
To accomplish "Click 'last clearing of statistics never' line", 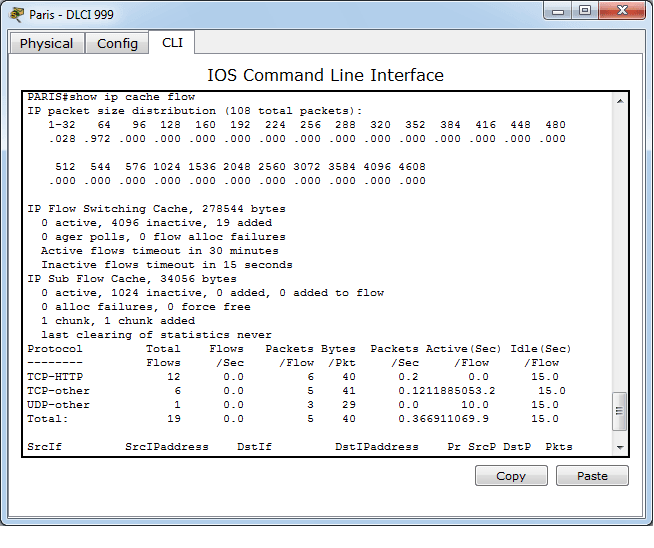I will pos(156,335).
